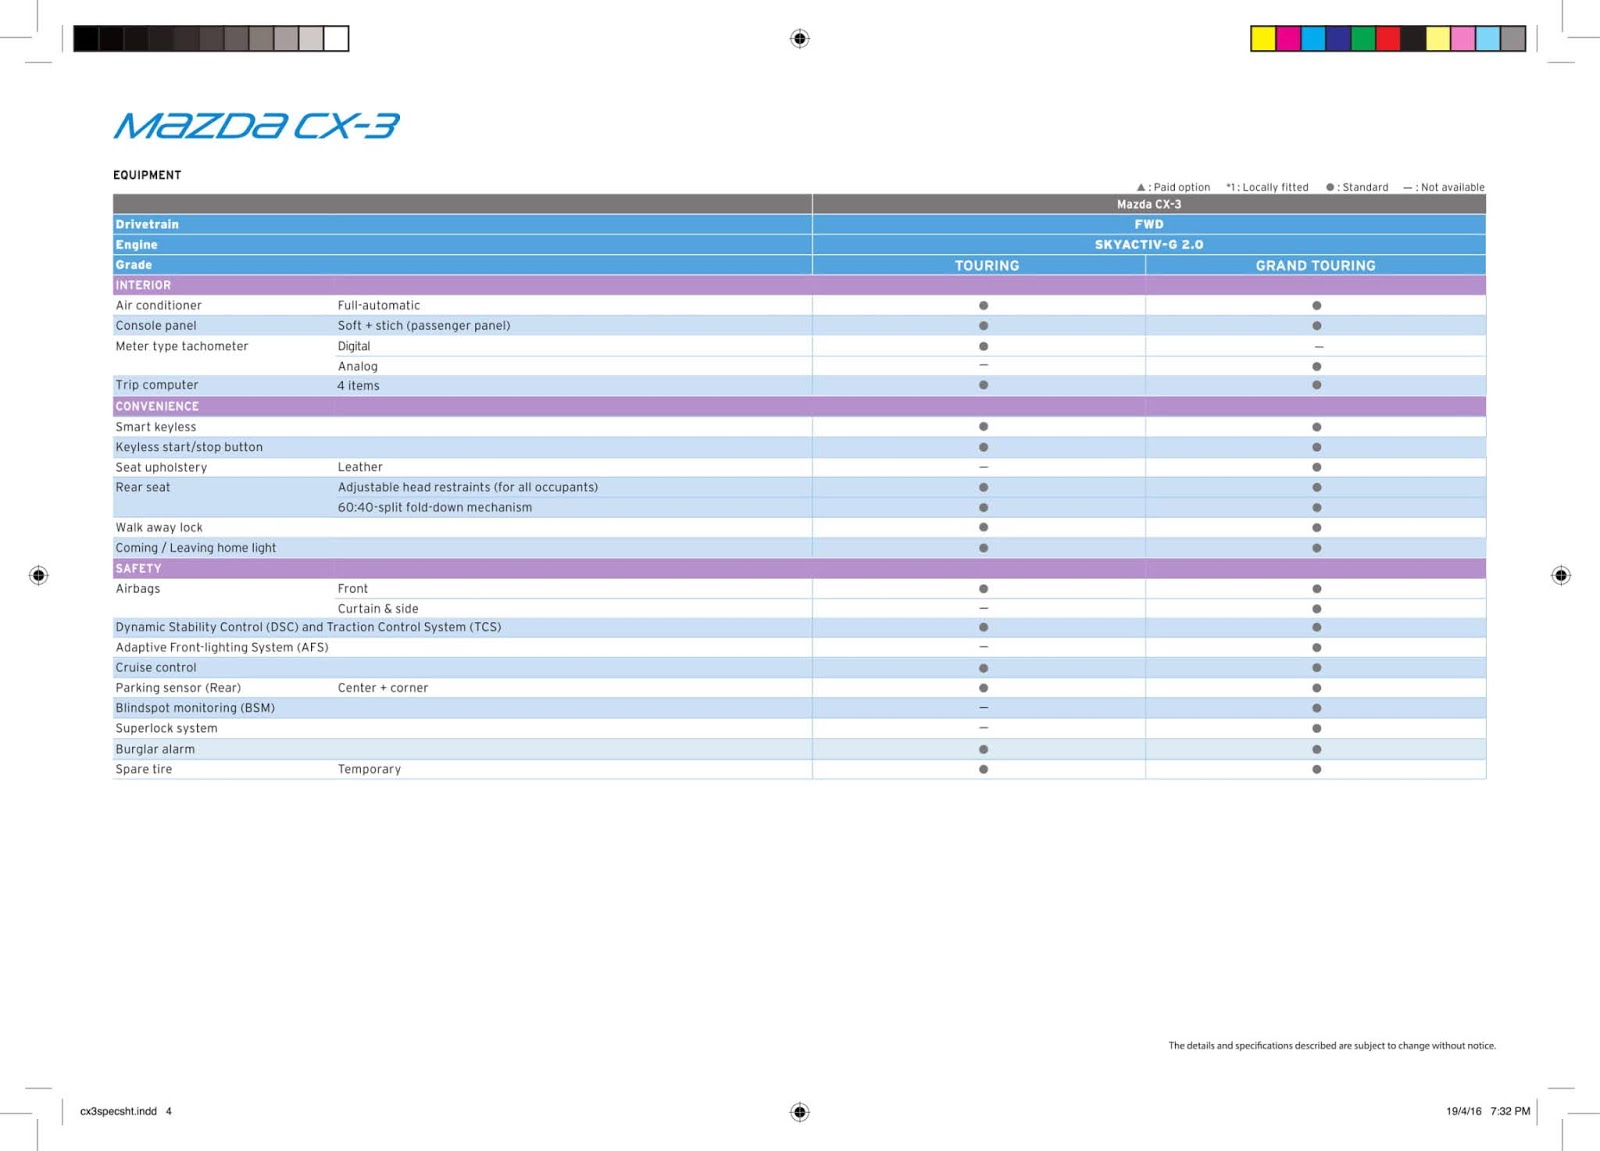Click the subject-to-change disclaimer note
Screen dimensions: 1600x1151
coord(1332,1046)
